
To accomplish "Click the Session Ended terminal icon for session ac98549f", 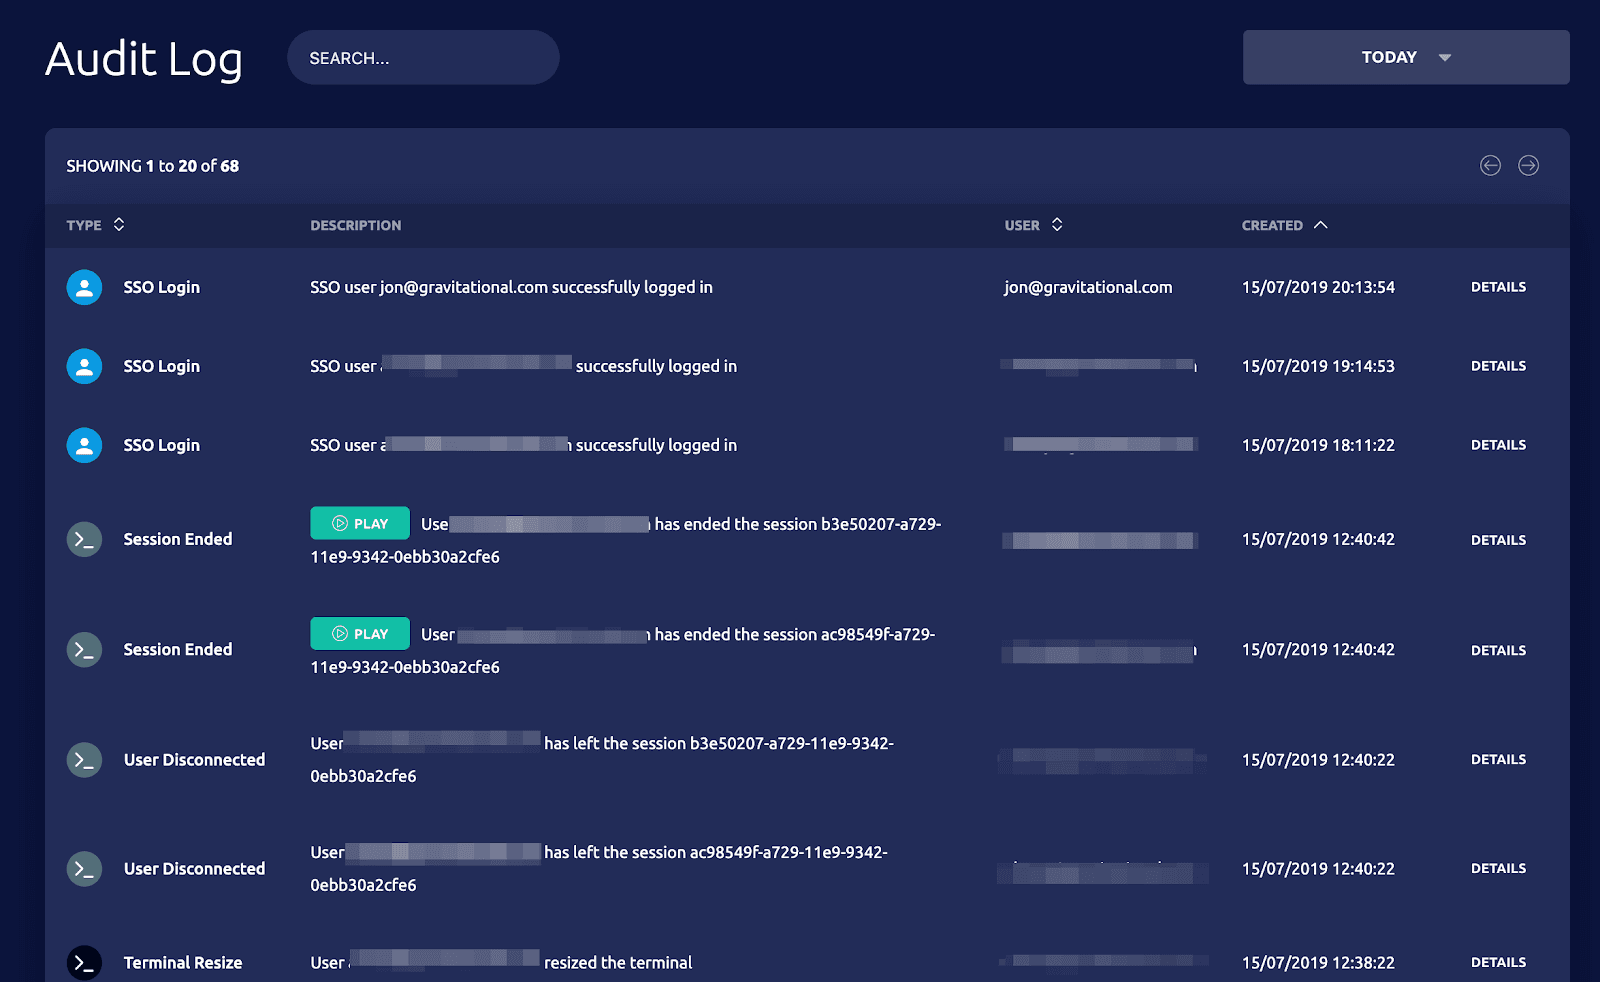I will [84, 649].
